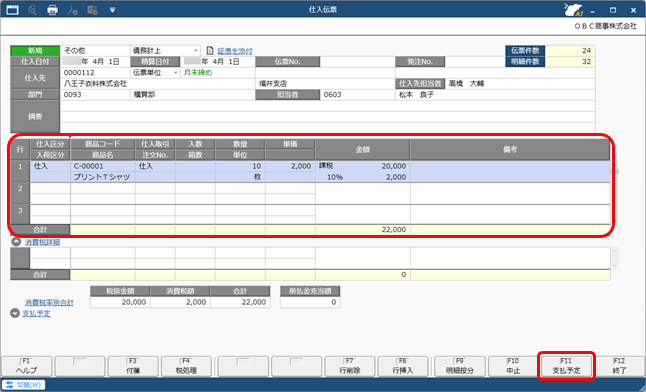
Task: Click the 松本 良子 staff name
Action: click(x=416, y=95)
